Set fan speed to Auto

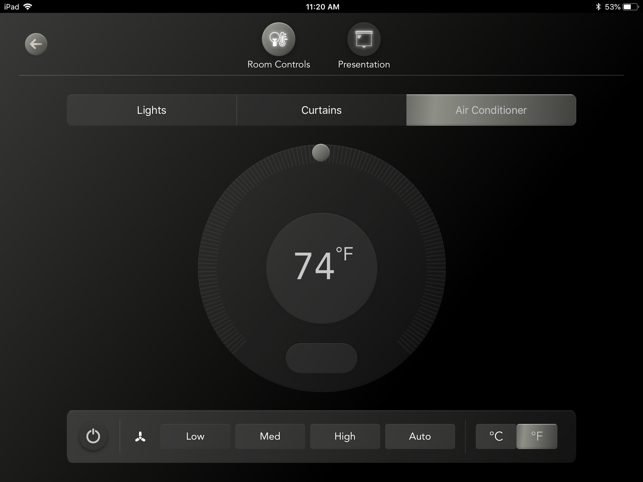pos(420,436)
